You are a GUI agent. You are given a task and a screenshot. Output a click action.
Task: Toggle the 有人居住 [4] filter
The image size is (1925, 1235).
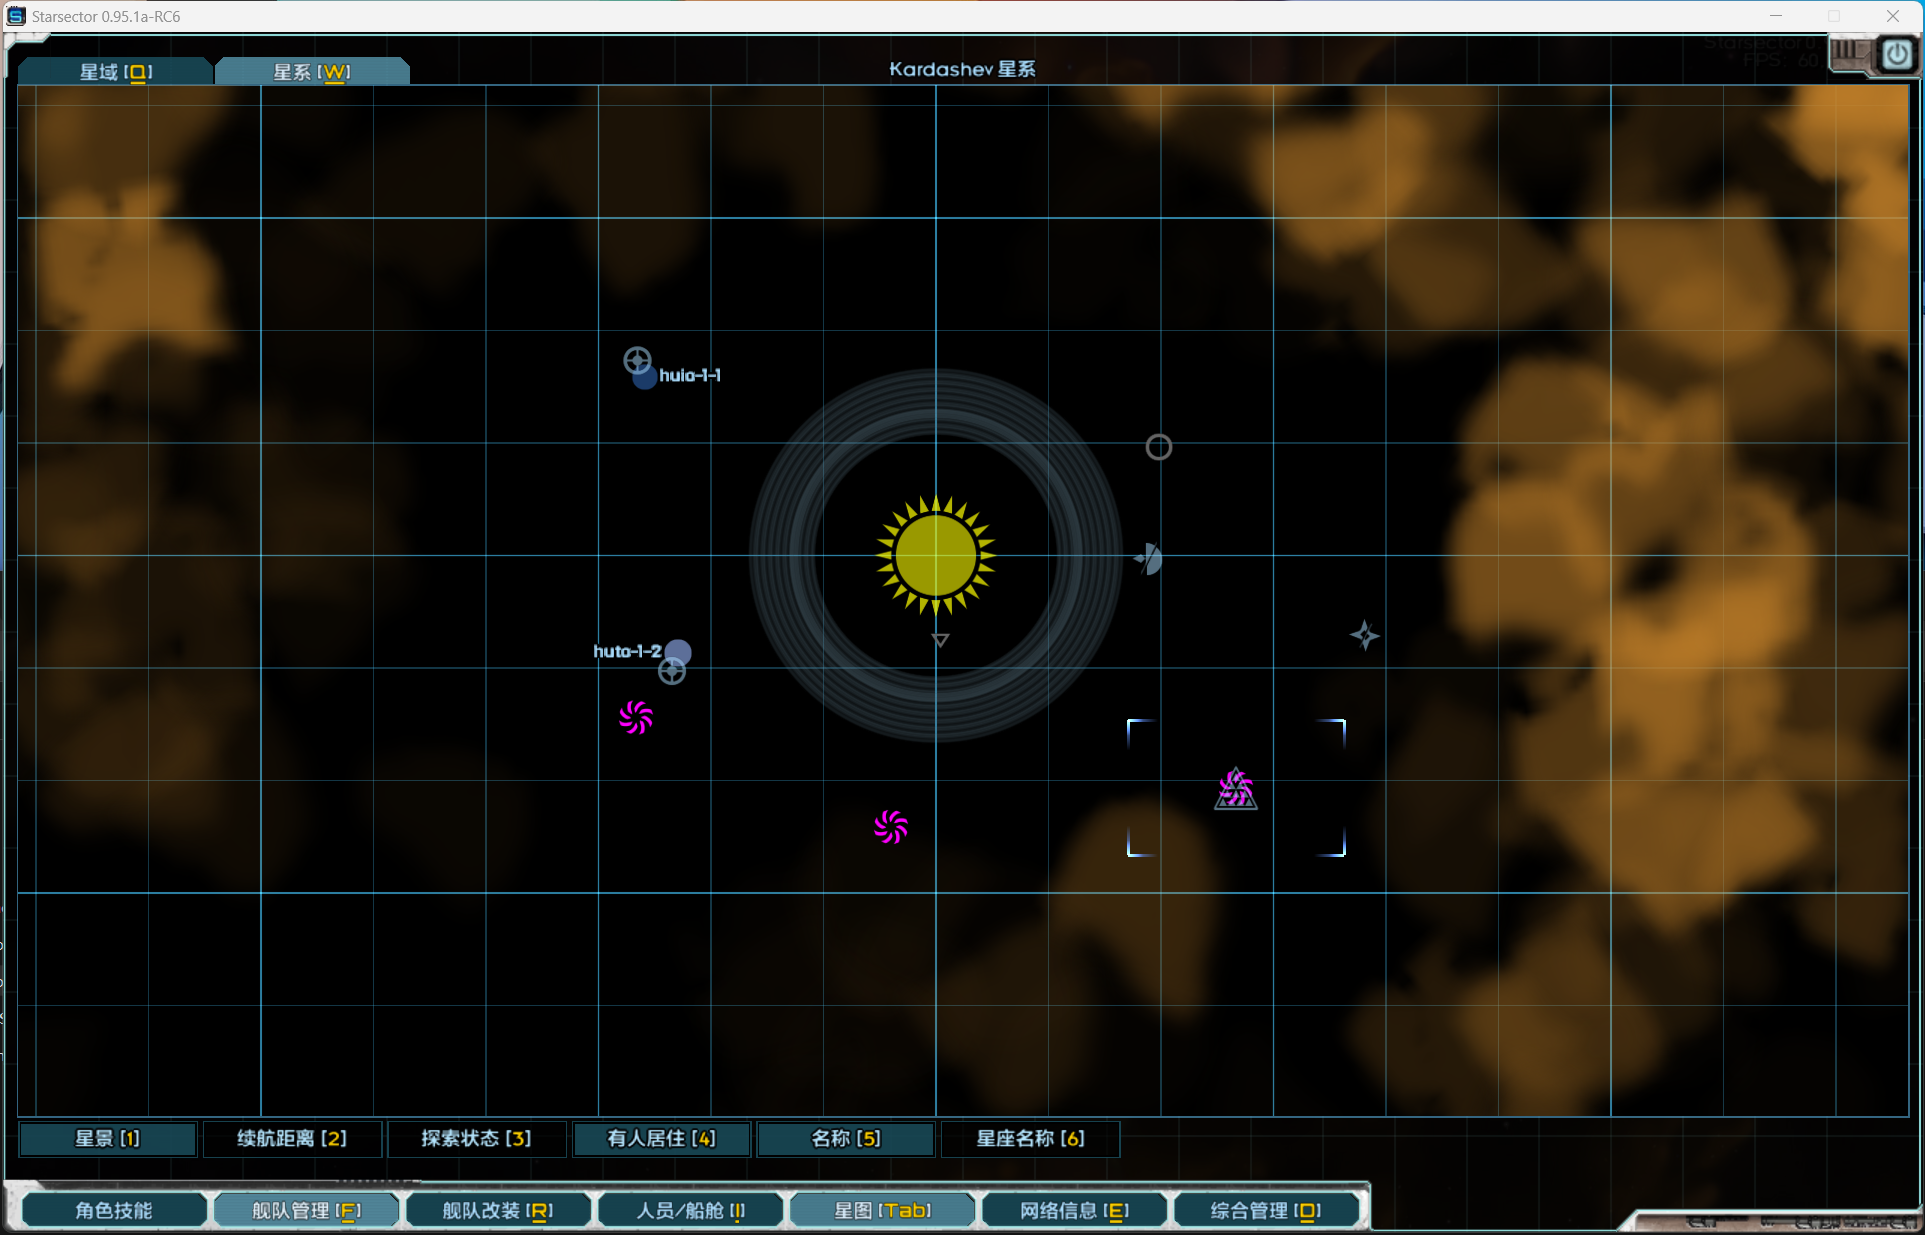click(661, 1138)
